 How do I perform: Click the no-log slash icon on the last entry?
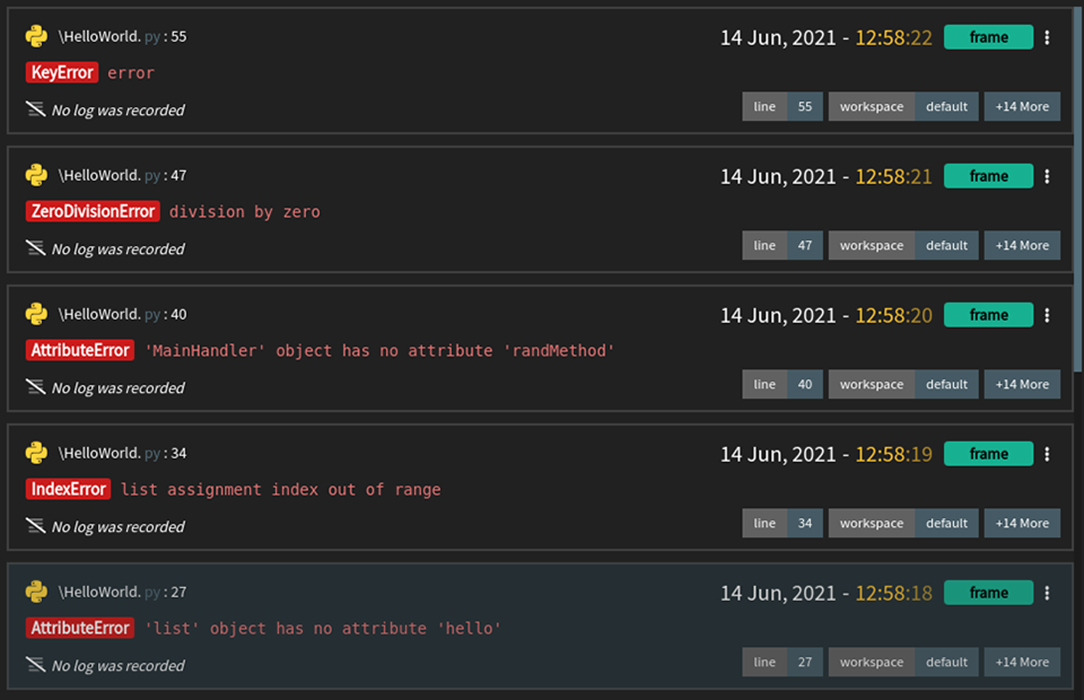(33, 664)
